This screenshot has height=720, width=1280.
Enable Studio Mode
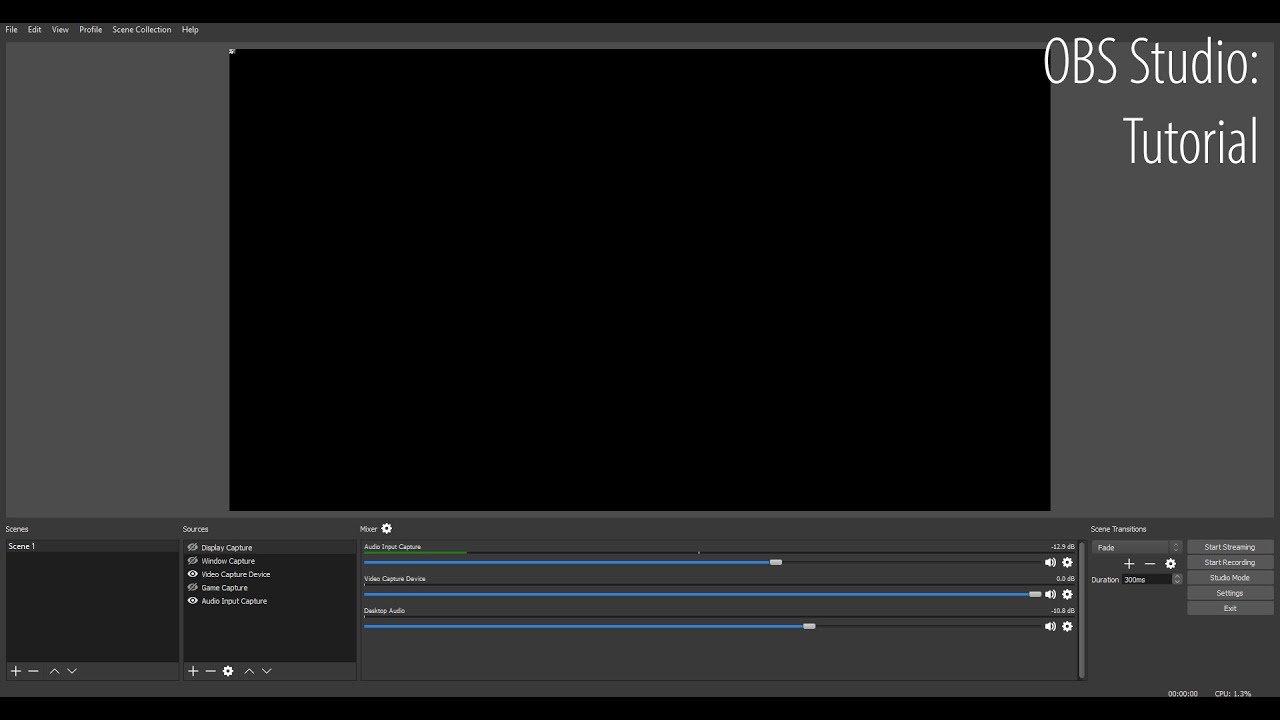click(x=1230, y=578)
